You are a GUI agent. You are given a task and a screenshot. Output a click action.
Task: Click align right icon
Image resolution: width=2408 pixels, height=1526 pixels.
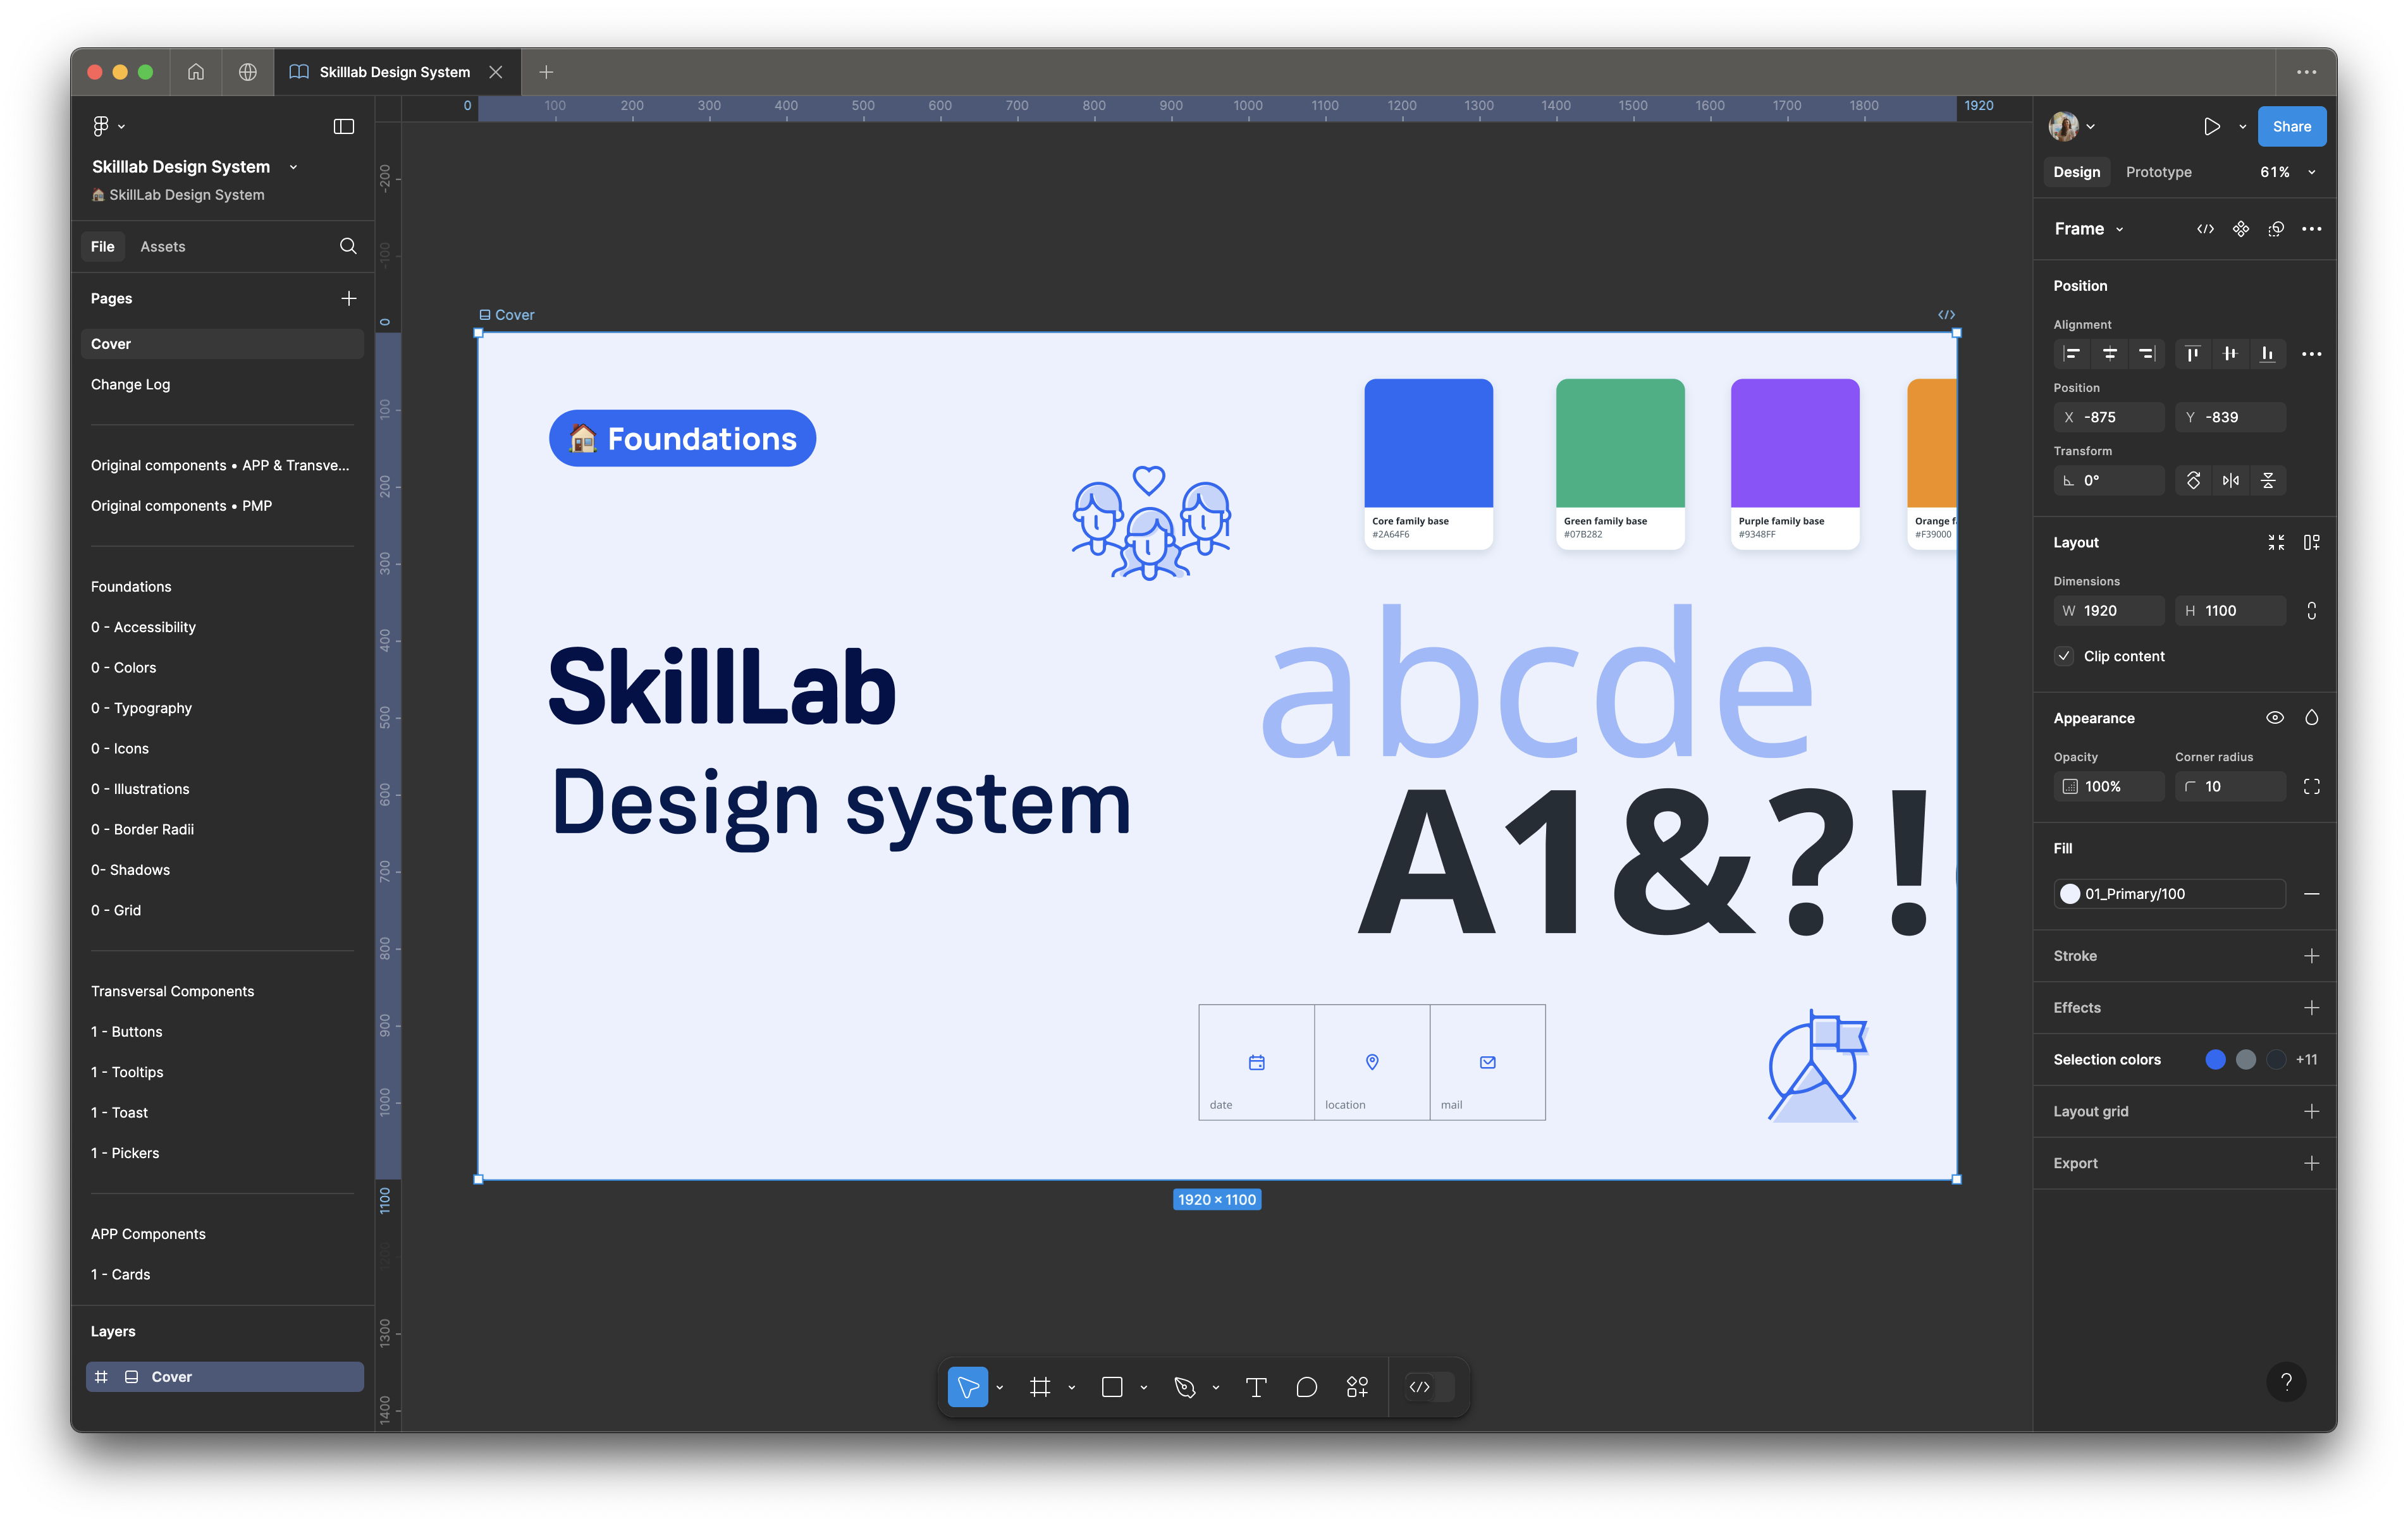[x=2146, y=353]
